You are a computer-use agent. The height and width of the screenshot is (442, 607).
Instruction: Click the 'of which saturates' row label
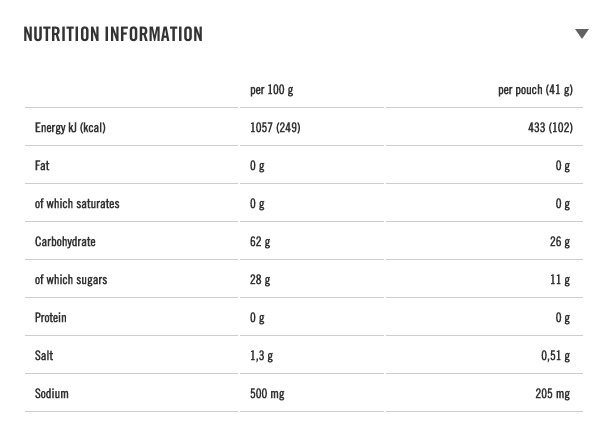[x=77, y=204]
